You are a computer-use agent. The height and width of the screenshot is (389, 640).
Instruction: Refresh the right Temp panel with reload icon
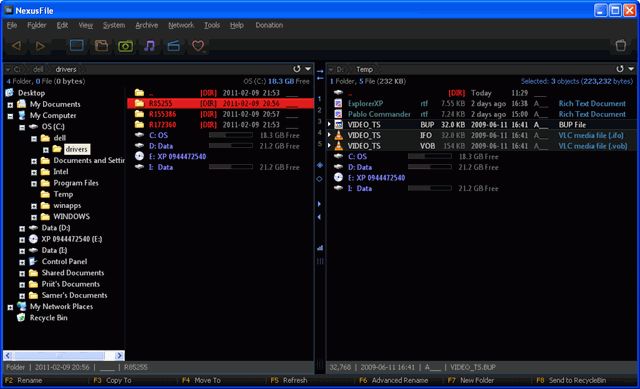point(620,69)
